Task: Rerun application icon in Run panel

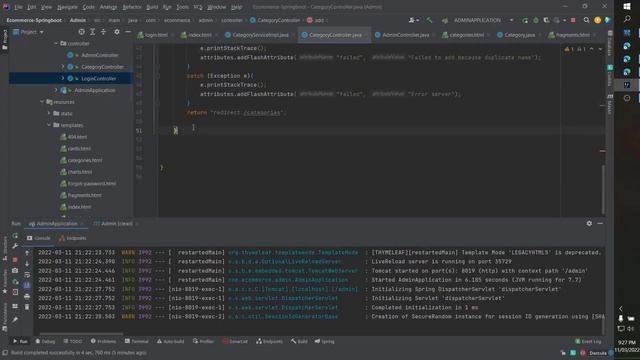Action: (15, 236)
